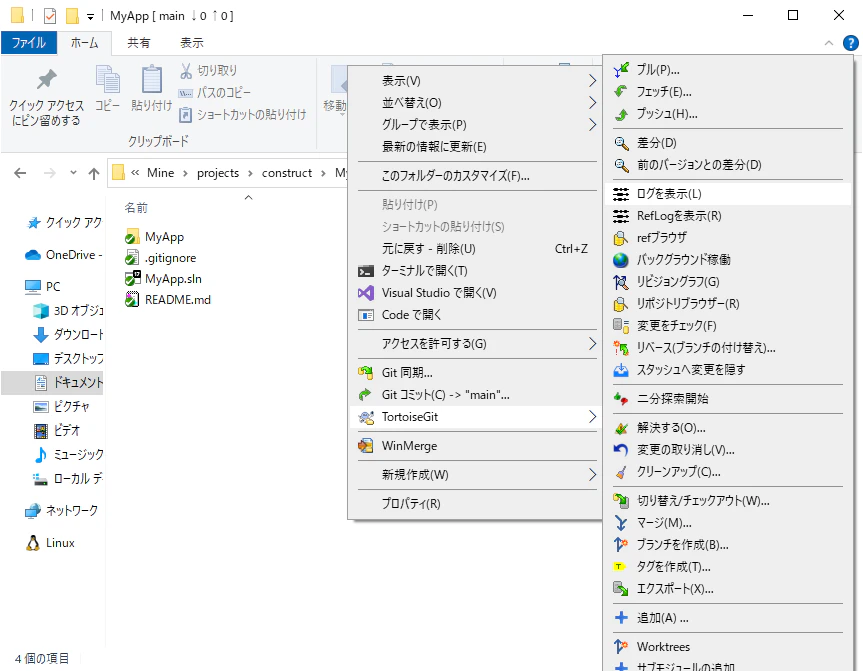Open Diff (差分) via its magnifier icon
This screenshot has height=671, width=863.
621,143
